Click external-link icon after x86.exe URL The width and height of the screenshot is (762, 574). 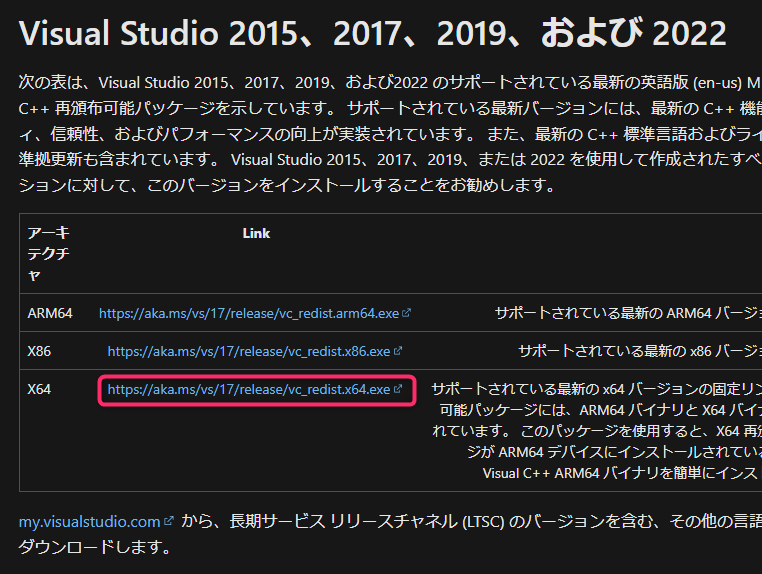click(398, 351)
